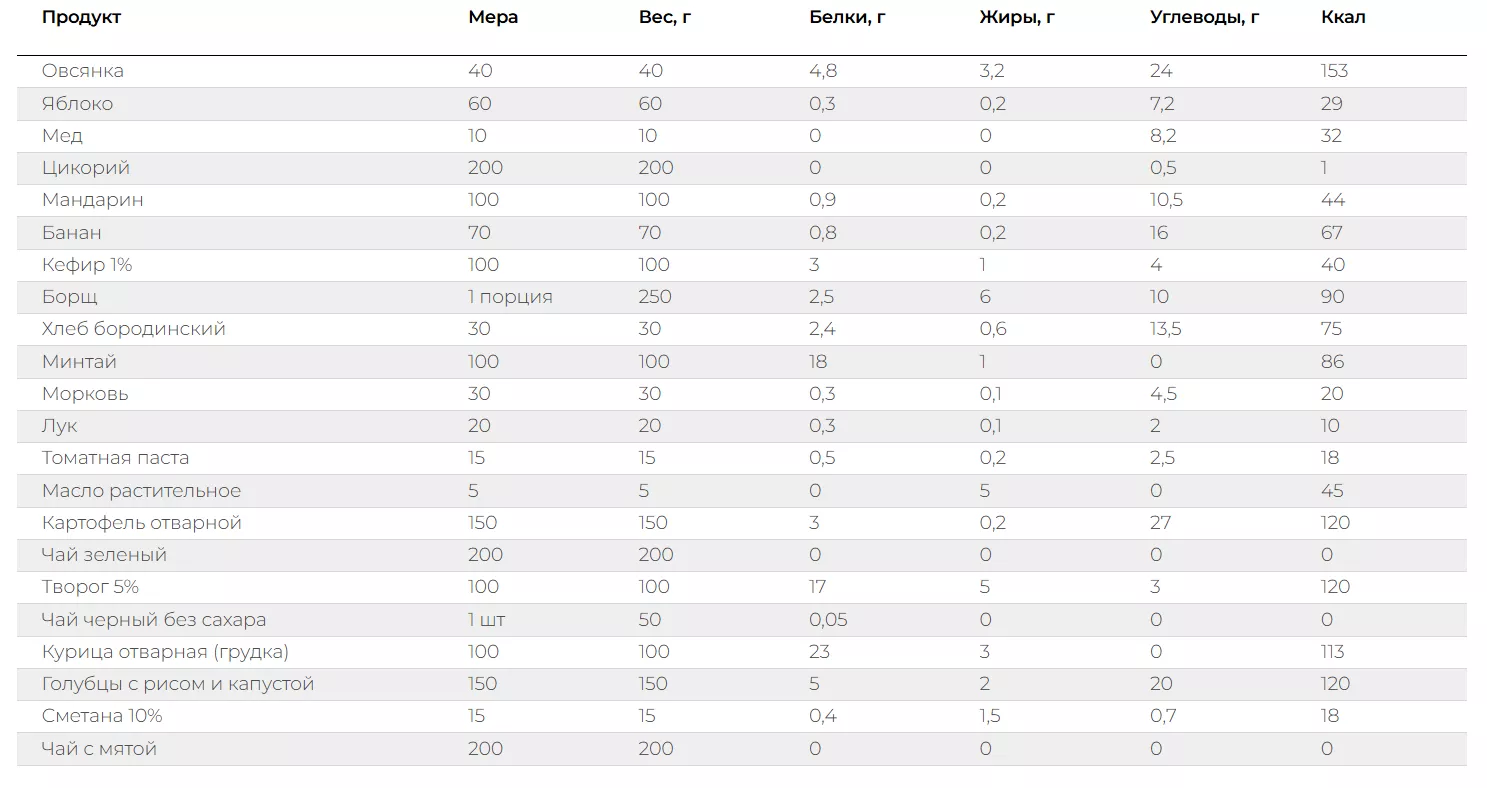Click the 'Вес, г' column header
Screen dimensions: 1487x788
click(x=665, y=17)
